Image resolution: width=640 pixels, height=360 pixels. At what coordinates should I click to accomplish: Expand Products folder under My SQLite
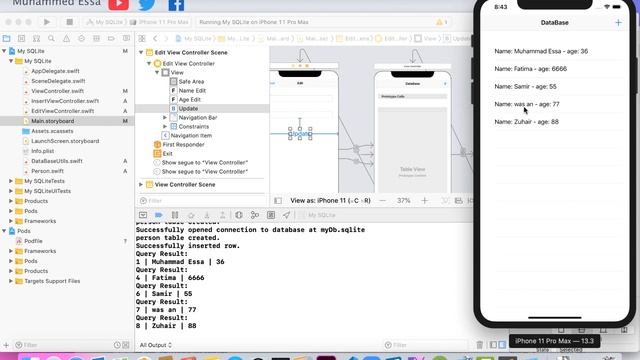click(x=11, y=201)
